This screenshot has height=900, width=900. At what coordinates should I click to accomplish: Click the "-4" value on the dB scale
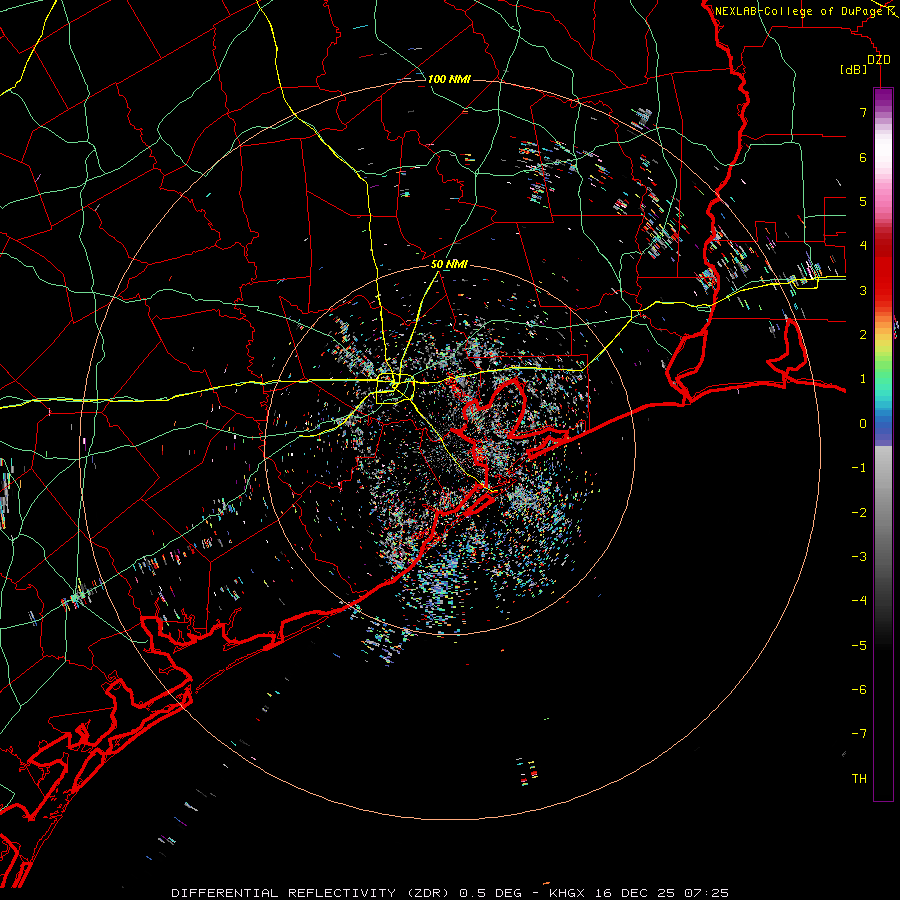tap(859, 601)
